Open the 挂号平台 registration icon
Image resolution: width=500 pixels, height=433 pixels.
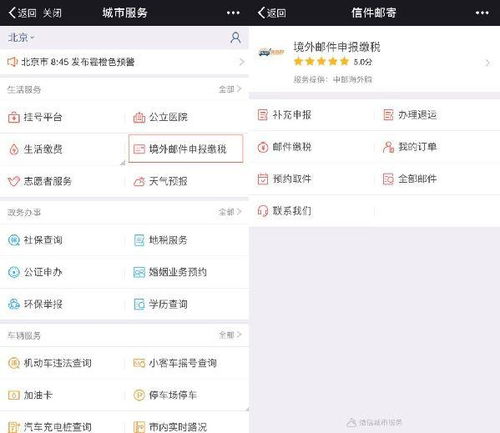click(x=14, y=117)
